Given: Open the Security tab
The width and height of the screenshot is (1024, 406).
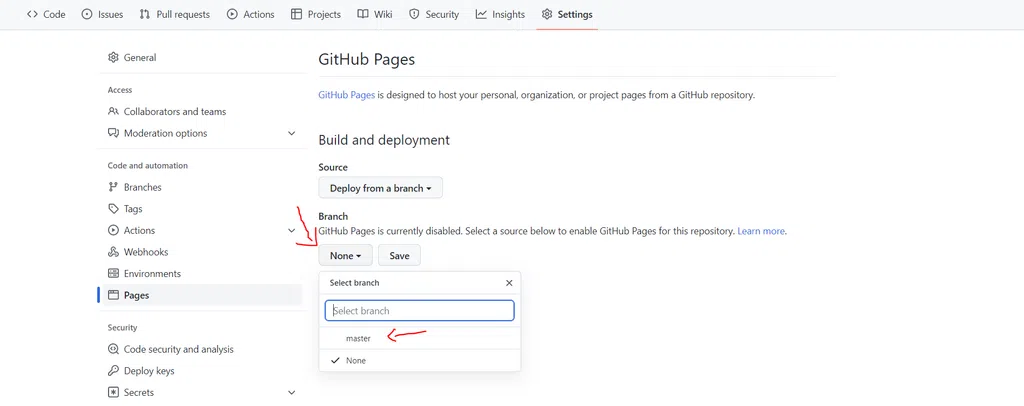Looking at the screenshot, I should click(434, 14).
